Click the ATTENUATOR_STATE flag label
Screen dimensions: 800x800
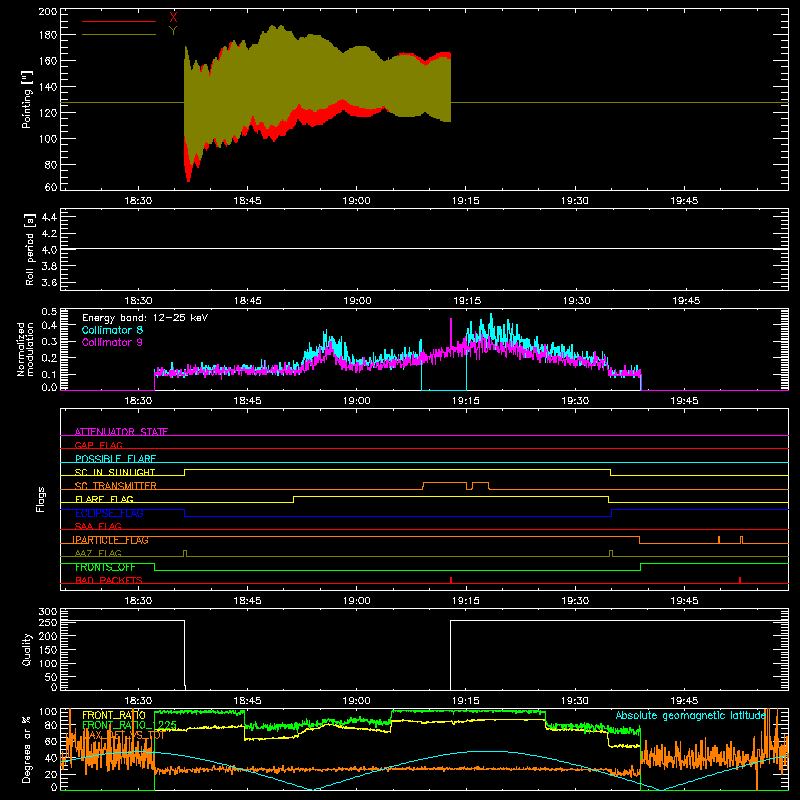121,432
